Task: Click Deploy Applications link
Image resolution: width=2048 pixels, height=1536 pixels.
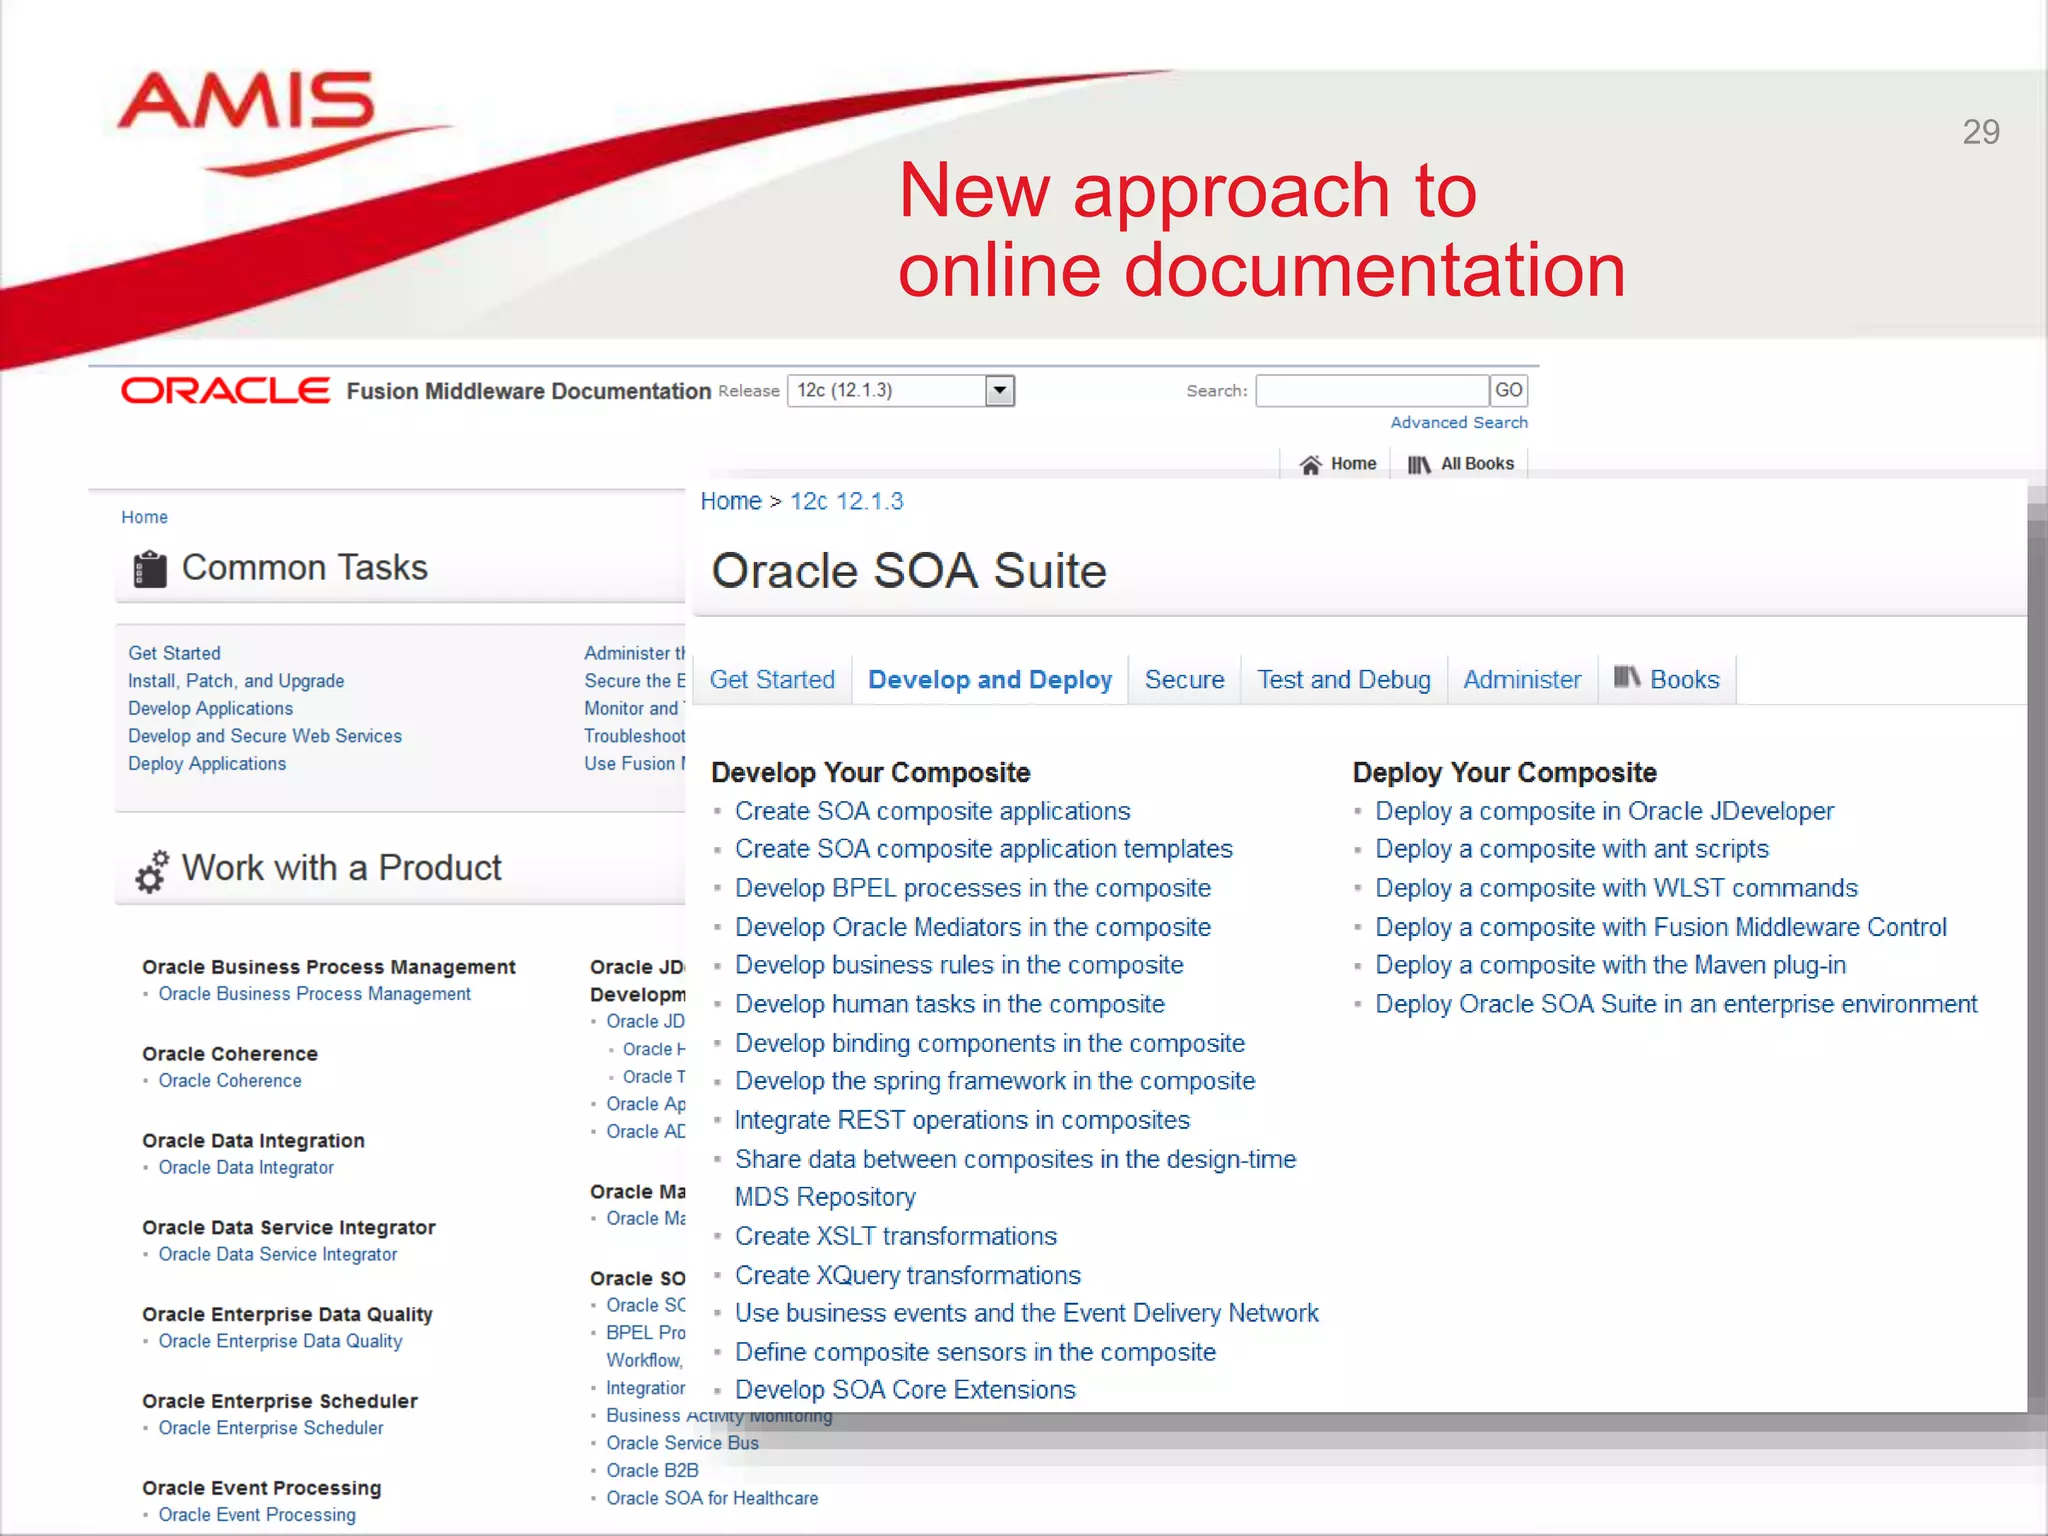Action: [x=207, y=764]
